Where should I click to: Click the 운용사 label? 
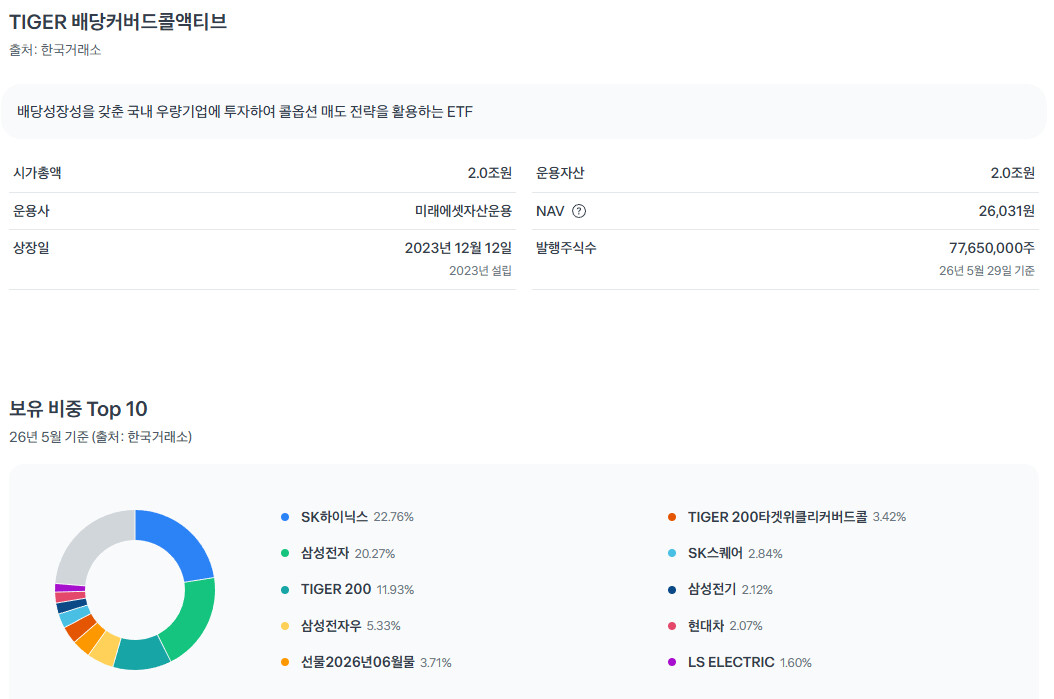pyautogui.click(x=31, y=211)
